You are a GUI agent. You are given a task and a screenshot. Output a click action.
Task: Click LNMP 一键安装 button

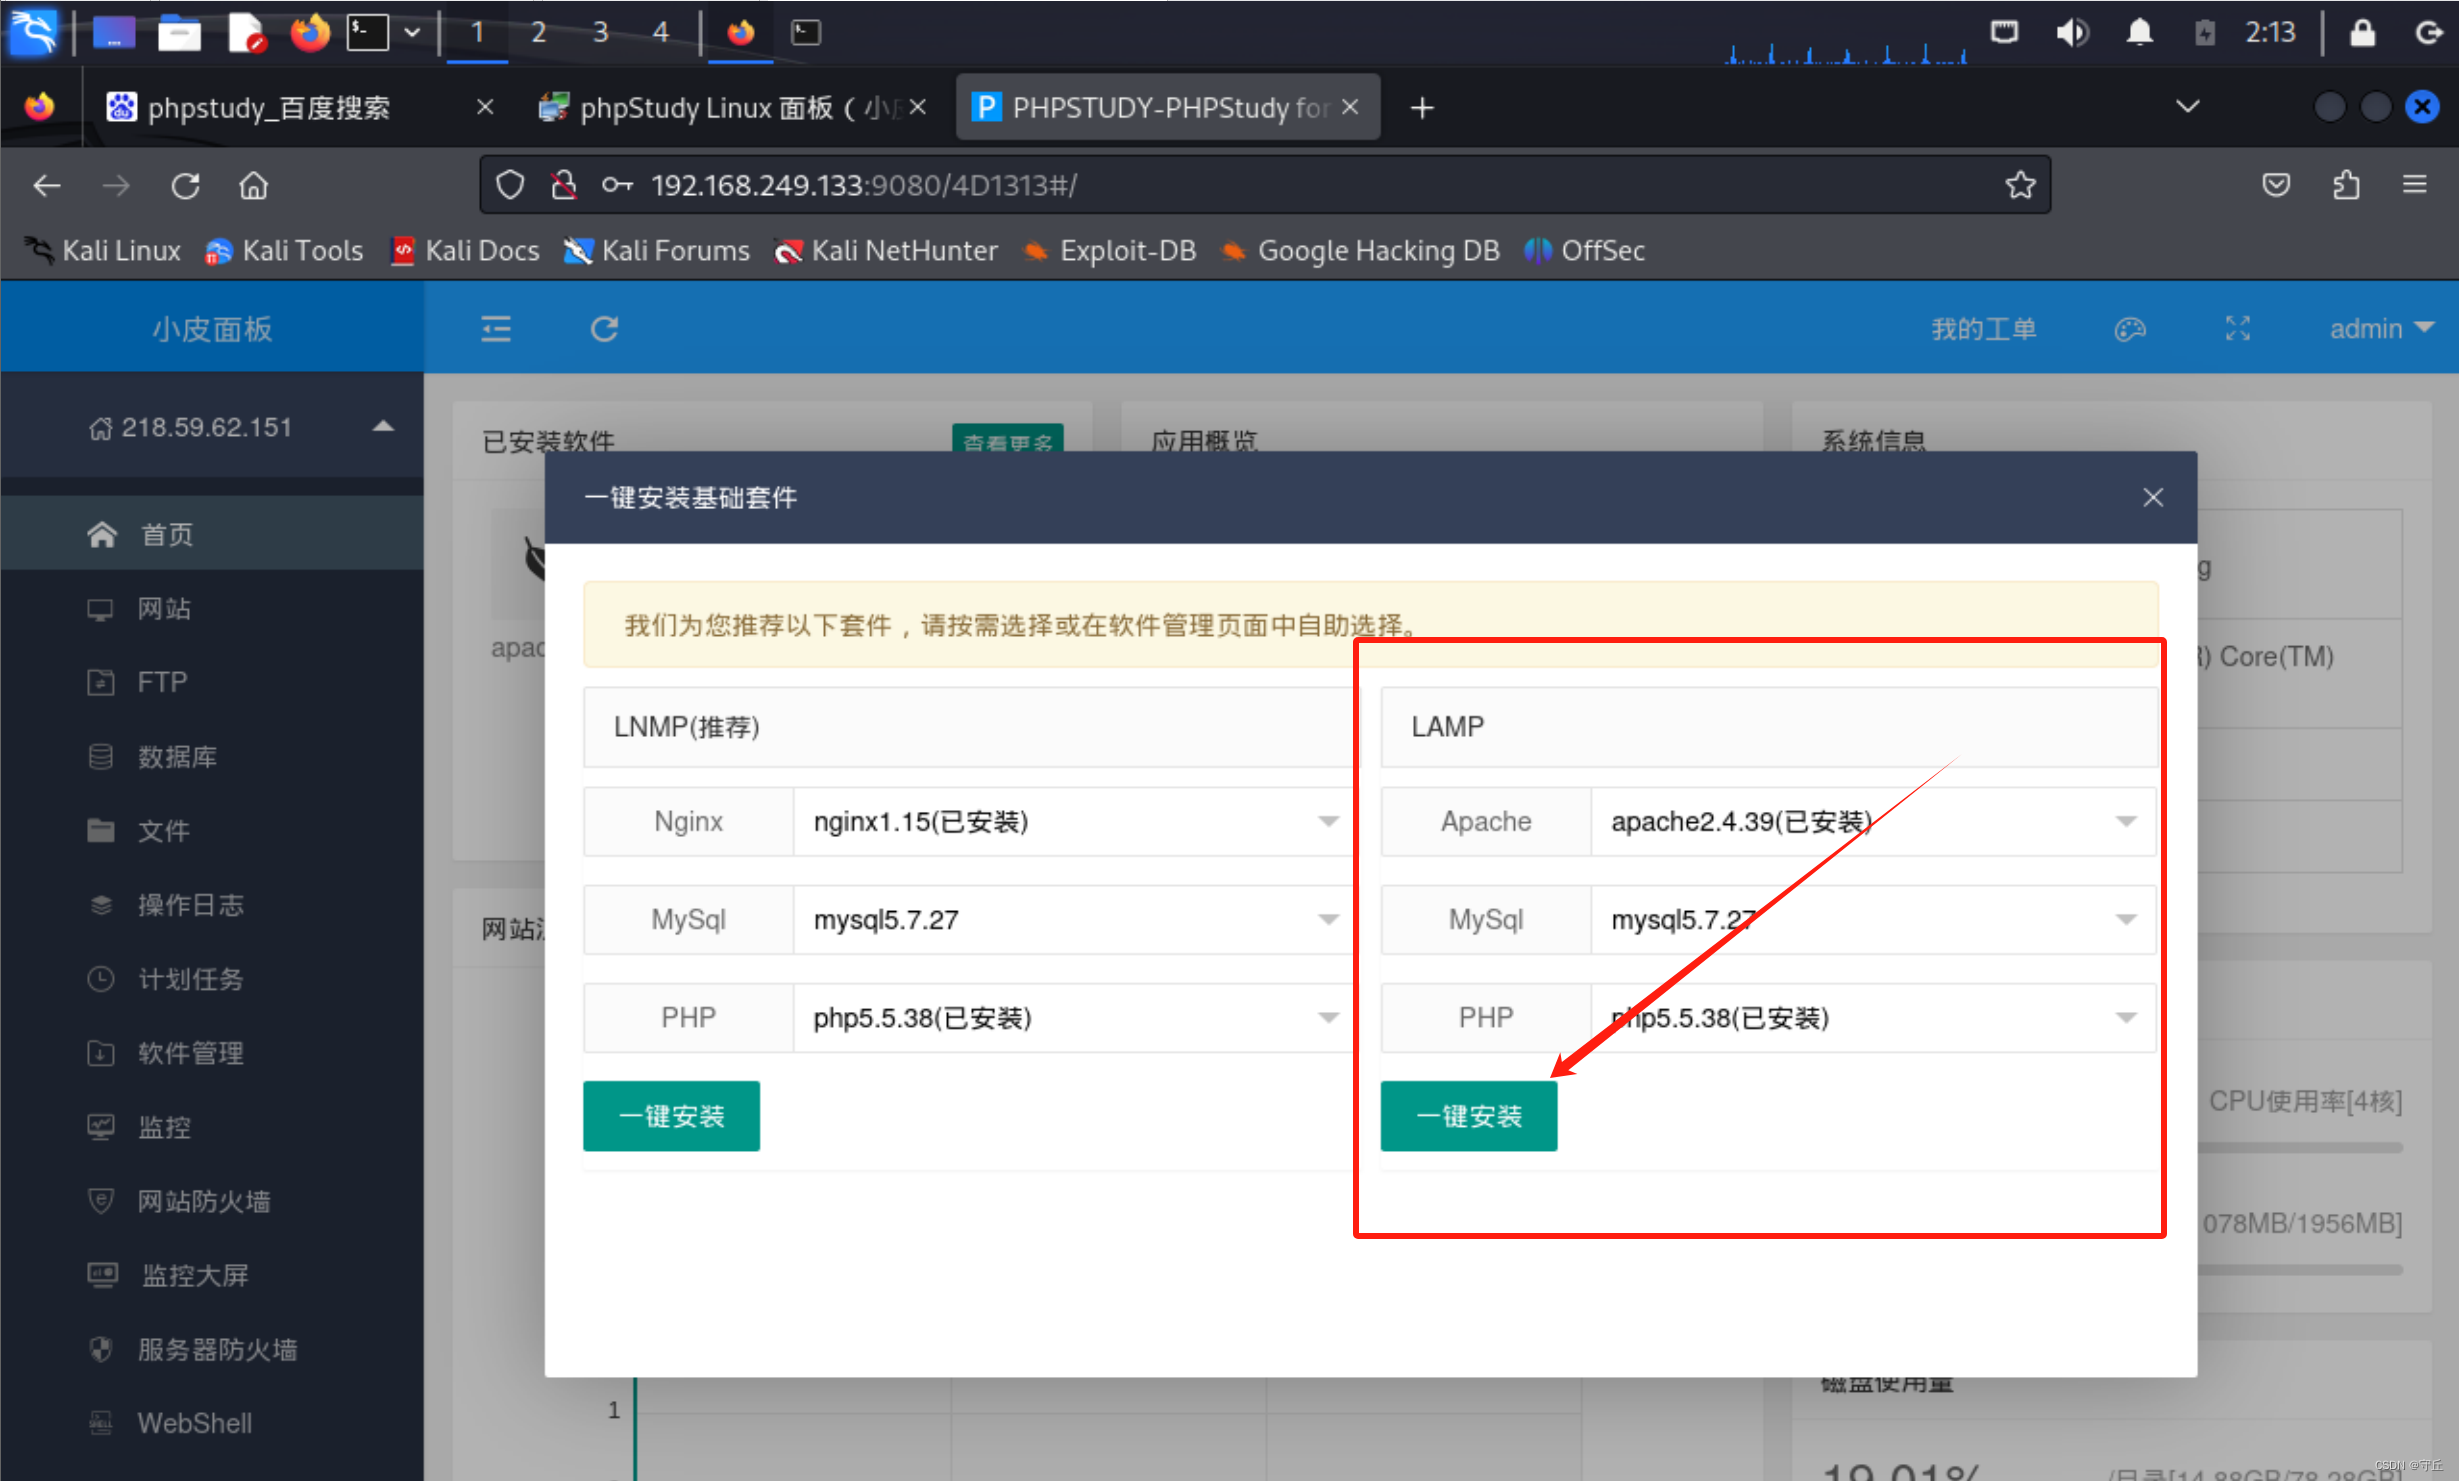point(671,1116)
